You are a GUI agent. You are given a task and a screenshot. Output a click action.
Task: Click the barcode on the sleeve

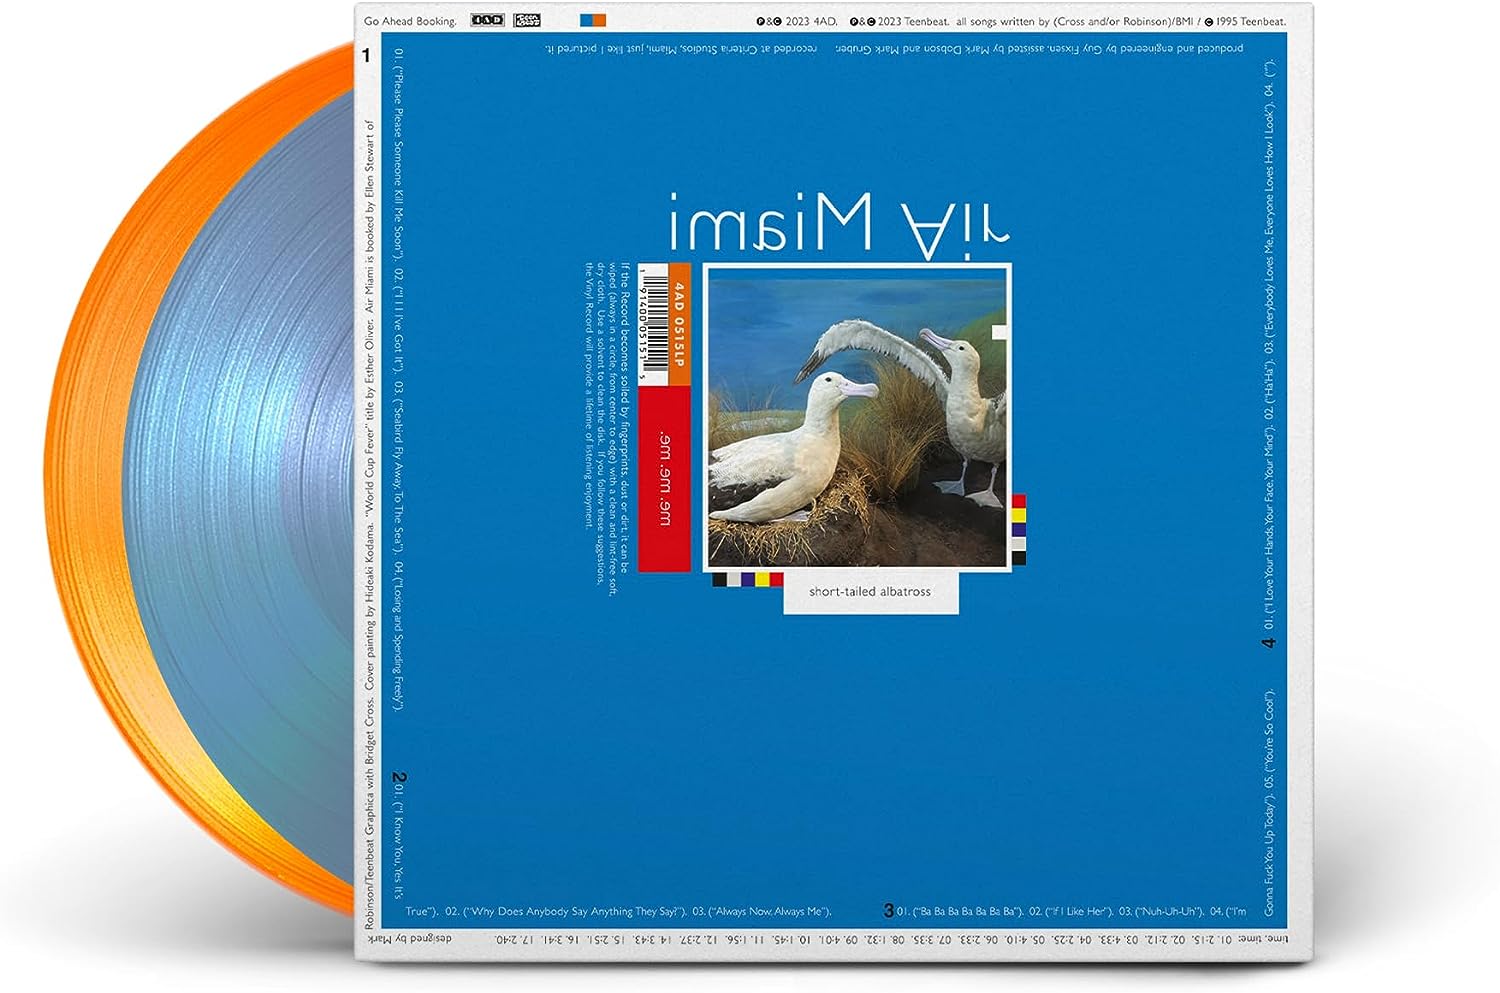click(652, 325)
